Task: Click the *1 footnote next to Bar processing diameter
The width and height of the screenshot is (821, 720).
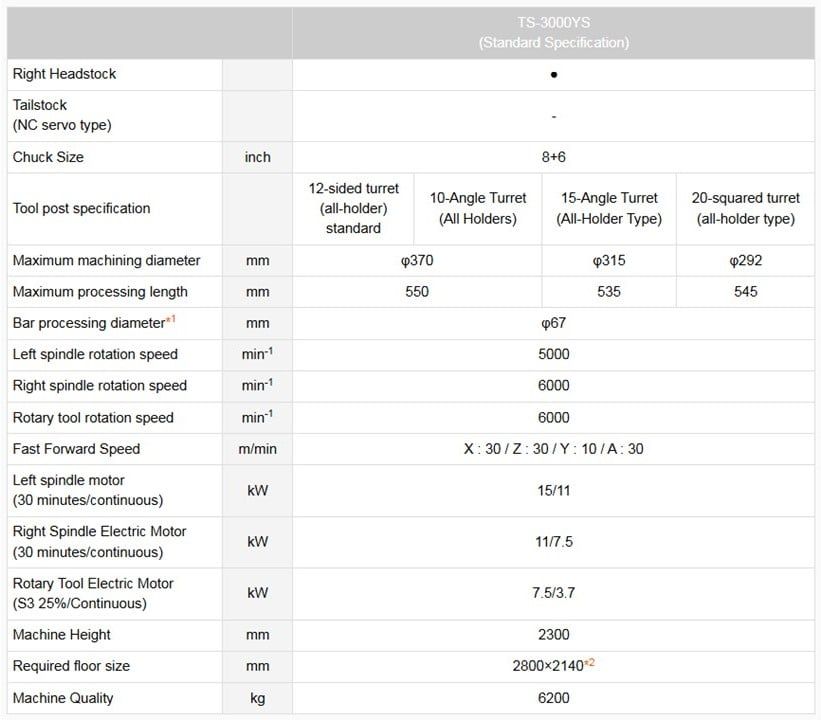Action: 171,320
